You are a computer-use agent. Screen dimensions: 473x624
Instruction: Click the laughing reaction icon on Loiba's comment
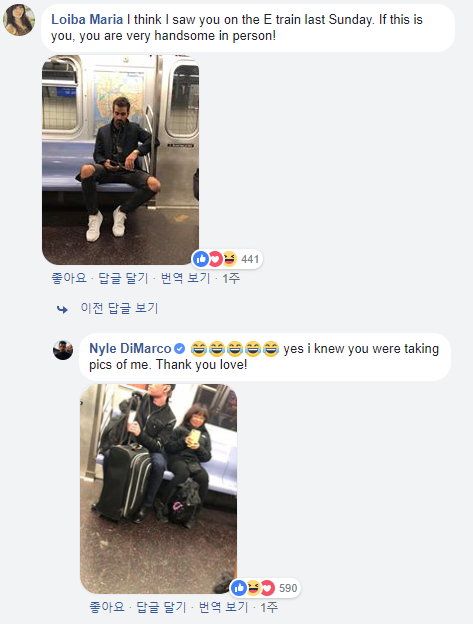(230, 259)
